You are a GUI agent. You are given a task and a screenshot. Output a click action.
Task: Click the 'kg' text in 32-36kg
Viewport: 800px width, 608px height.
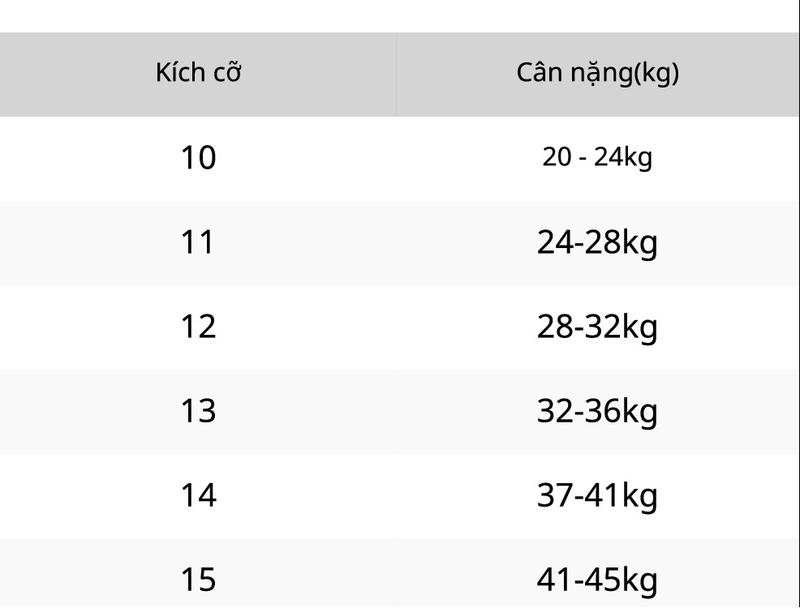click(x=639, y=412)
